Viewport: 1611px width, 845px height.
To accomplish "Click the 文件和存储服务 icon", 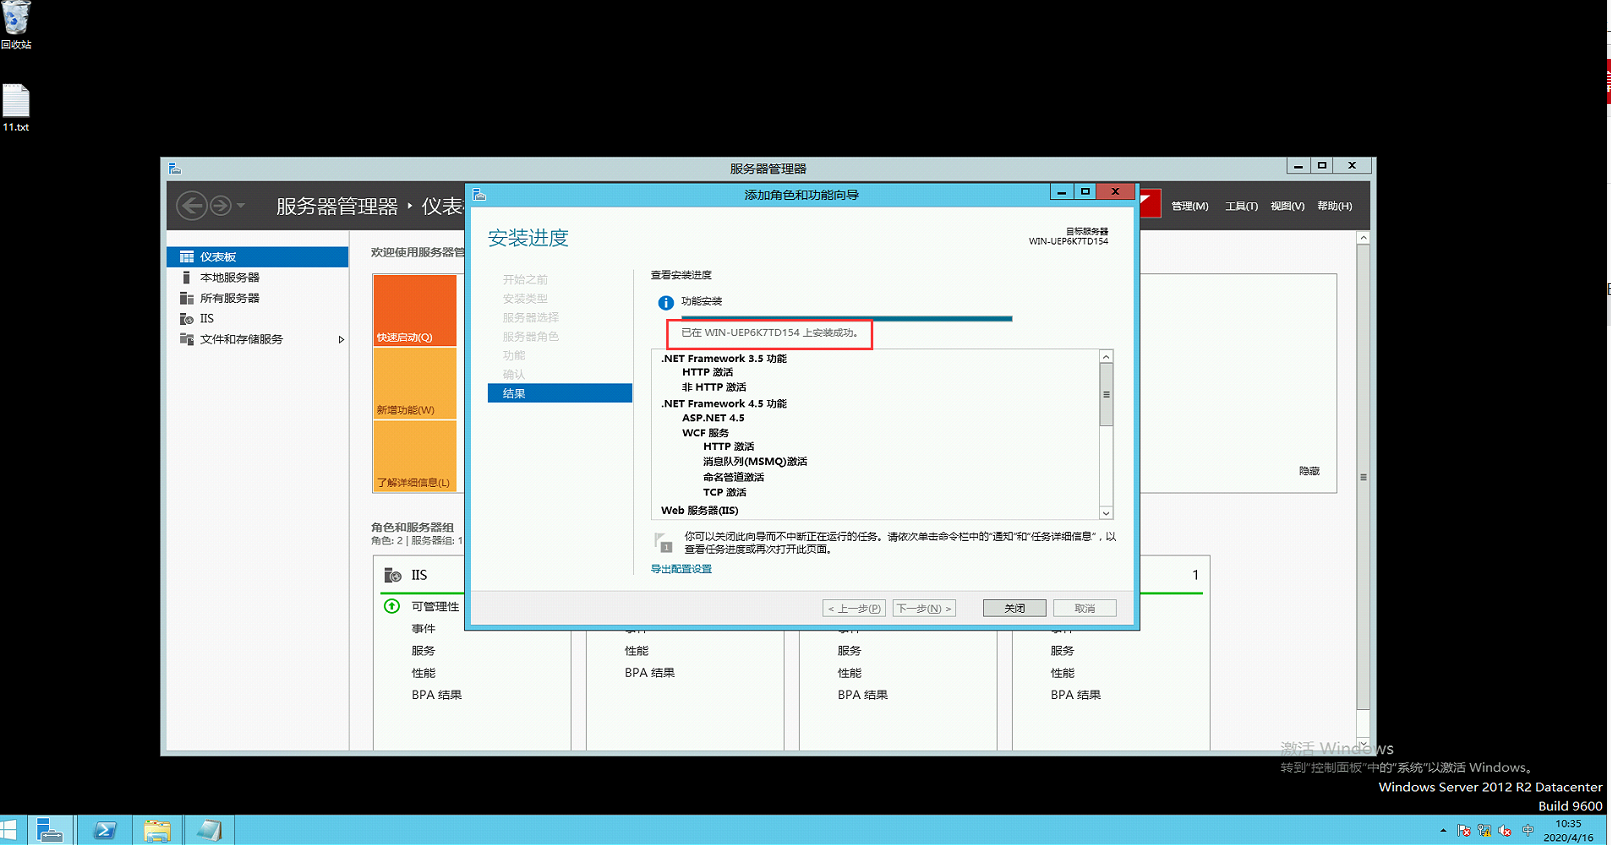I will pyautogui.click(x=186, y=339).
